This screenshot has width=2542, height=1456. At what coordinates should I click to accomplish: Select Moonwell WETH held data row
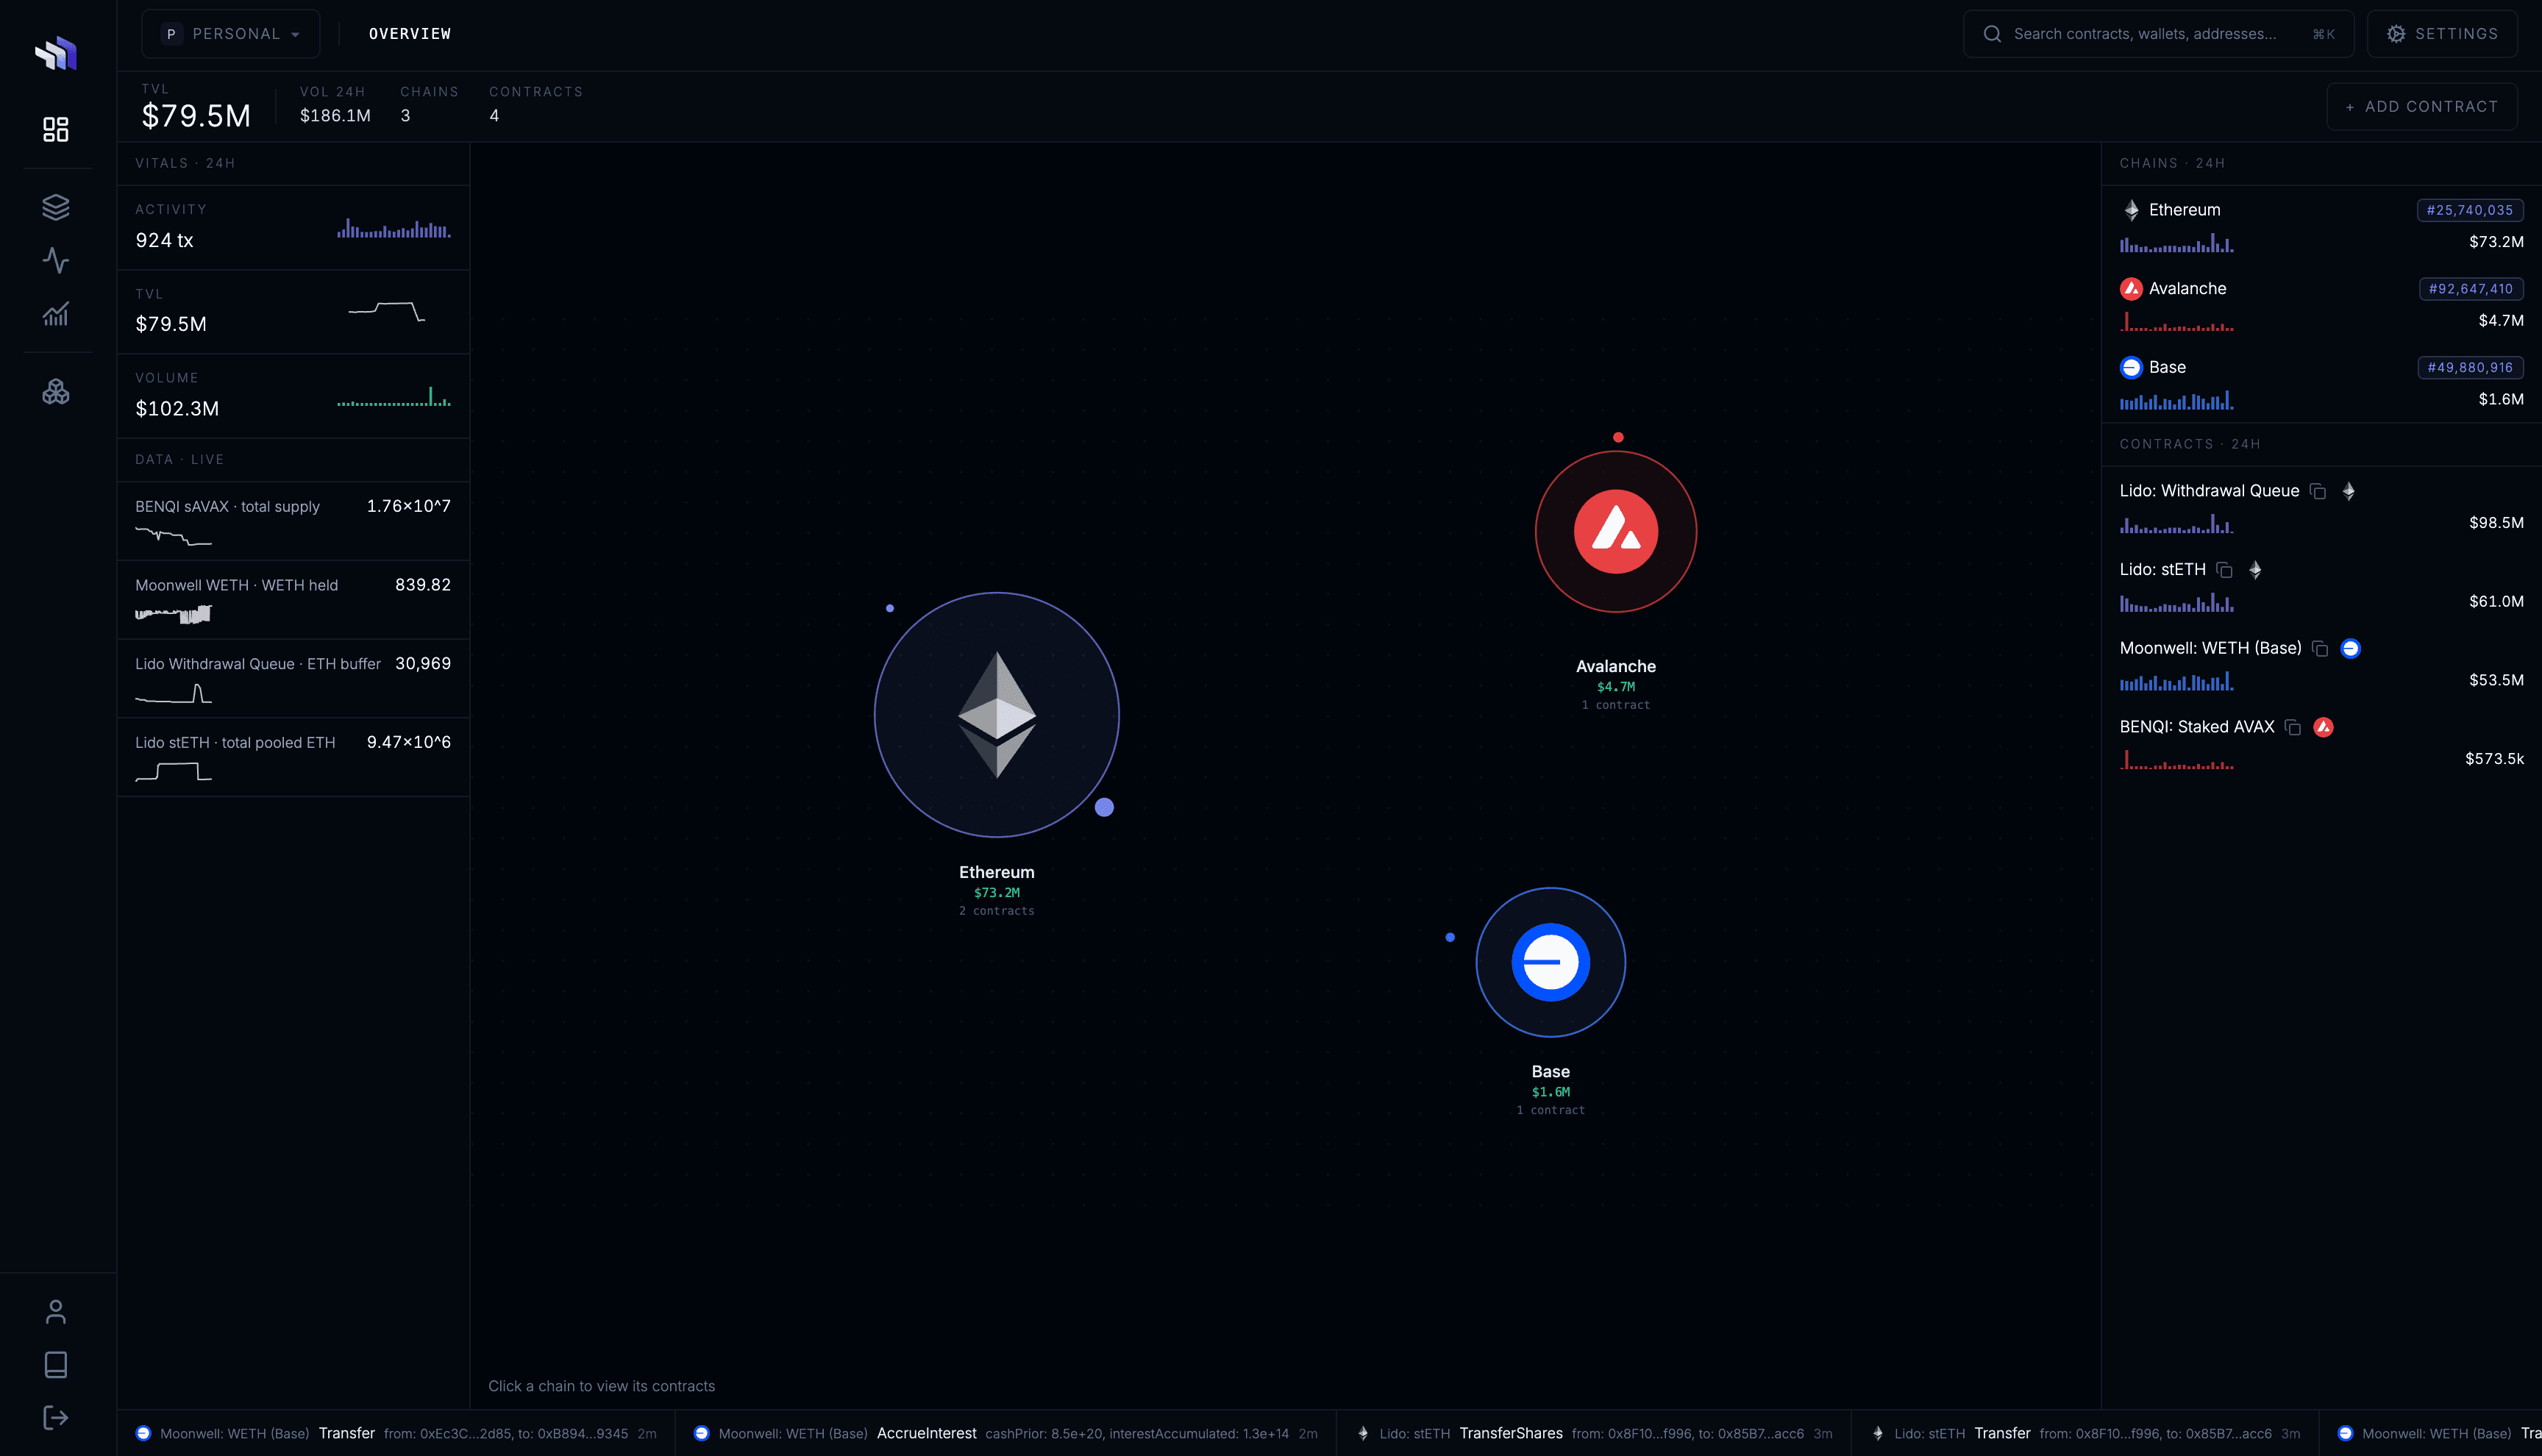pos(293,600)
